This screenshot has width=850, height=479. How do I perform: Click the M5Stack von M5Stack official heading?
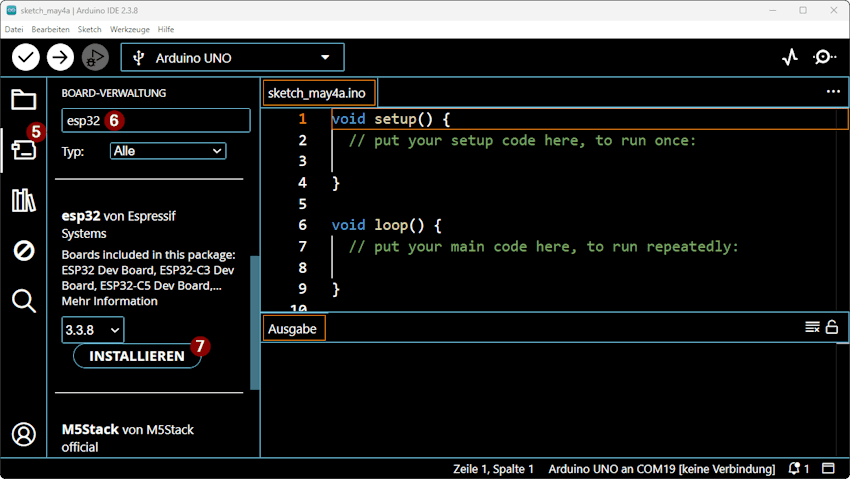[x=127, y=438]
